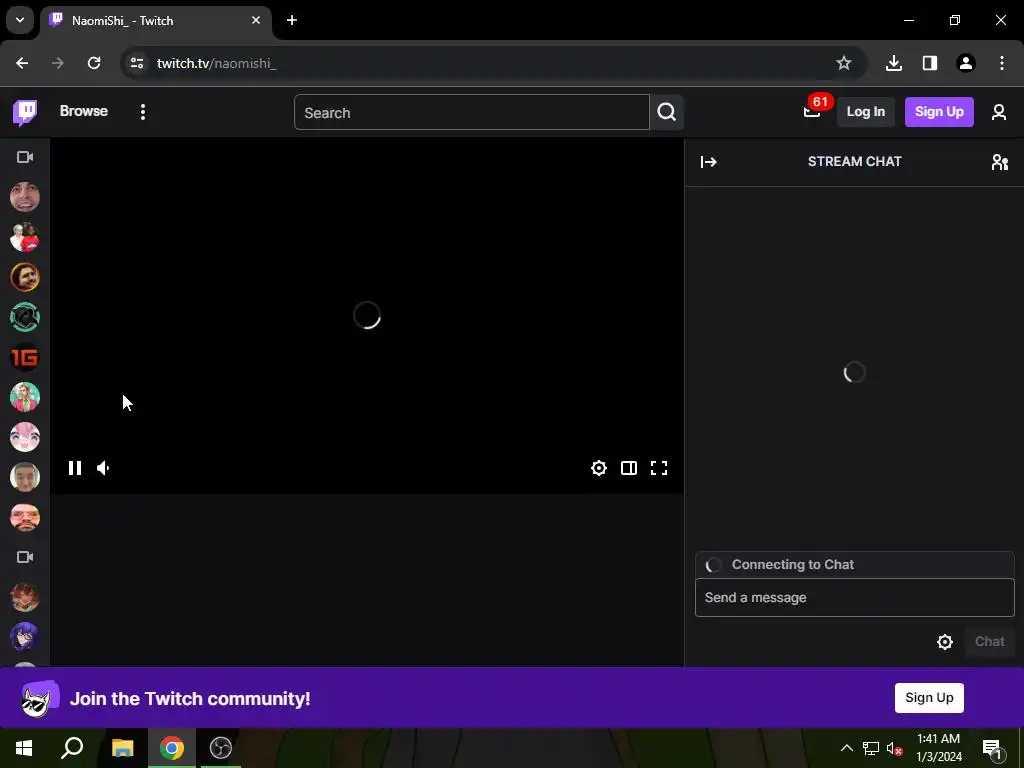Open Chrome downloads icon
Viewport: 1024px width, 768px height.
894,63
